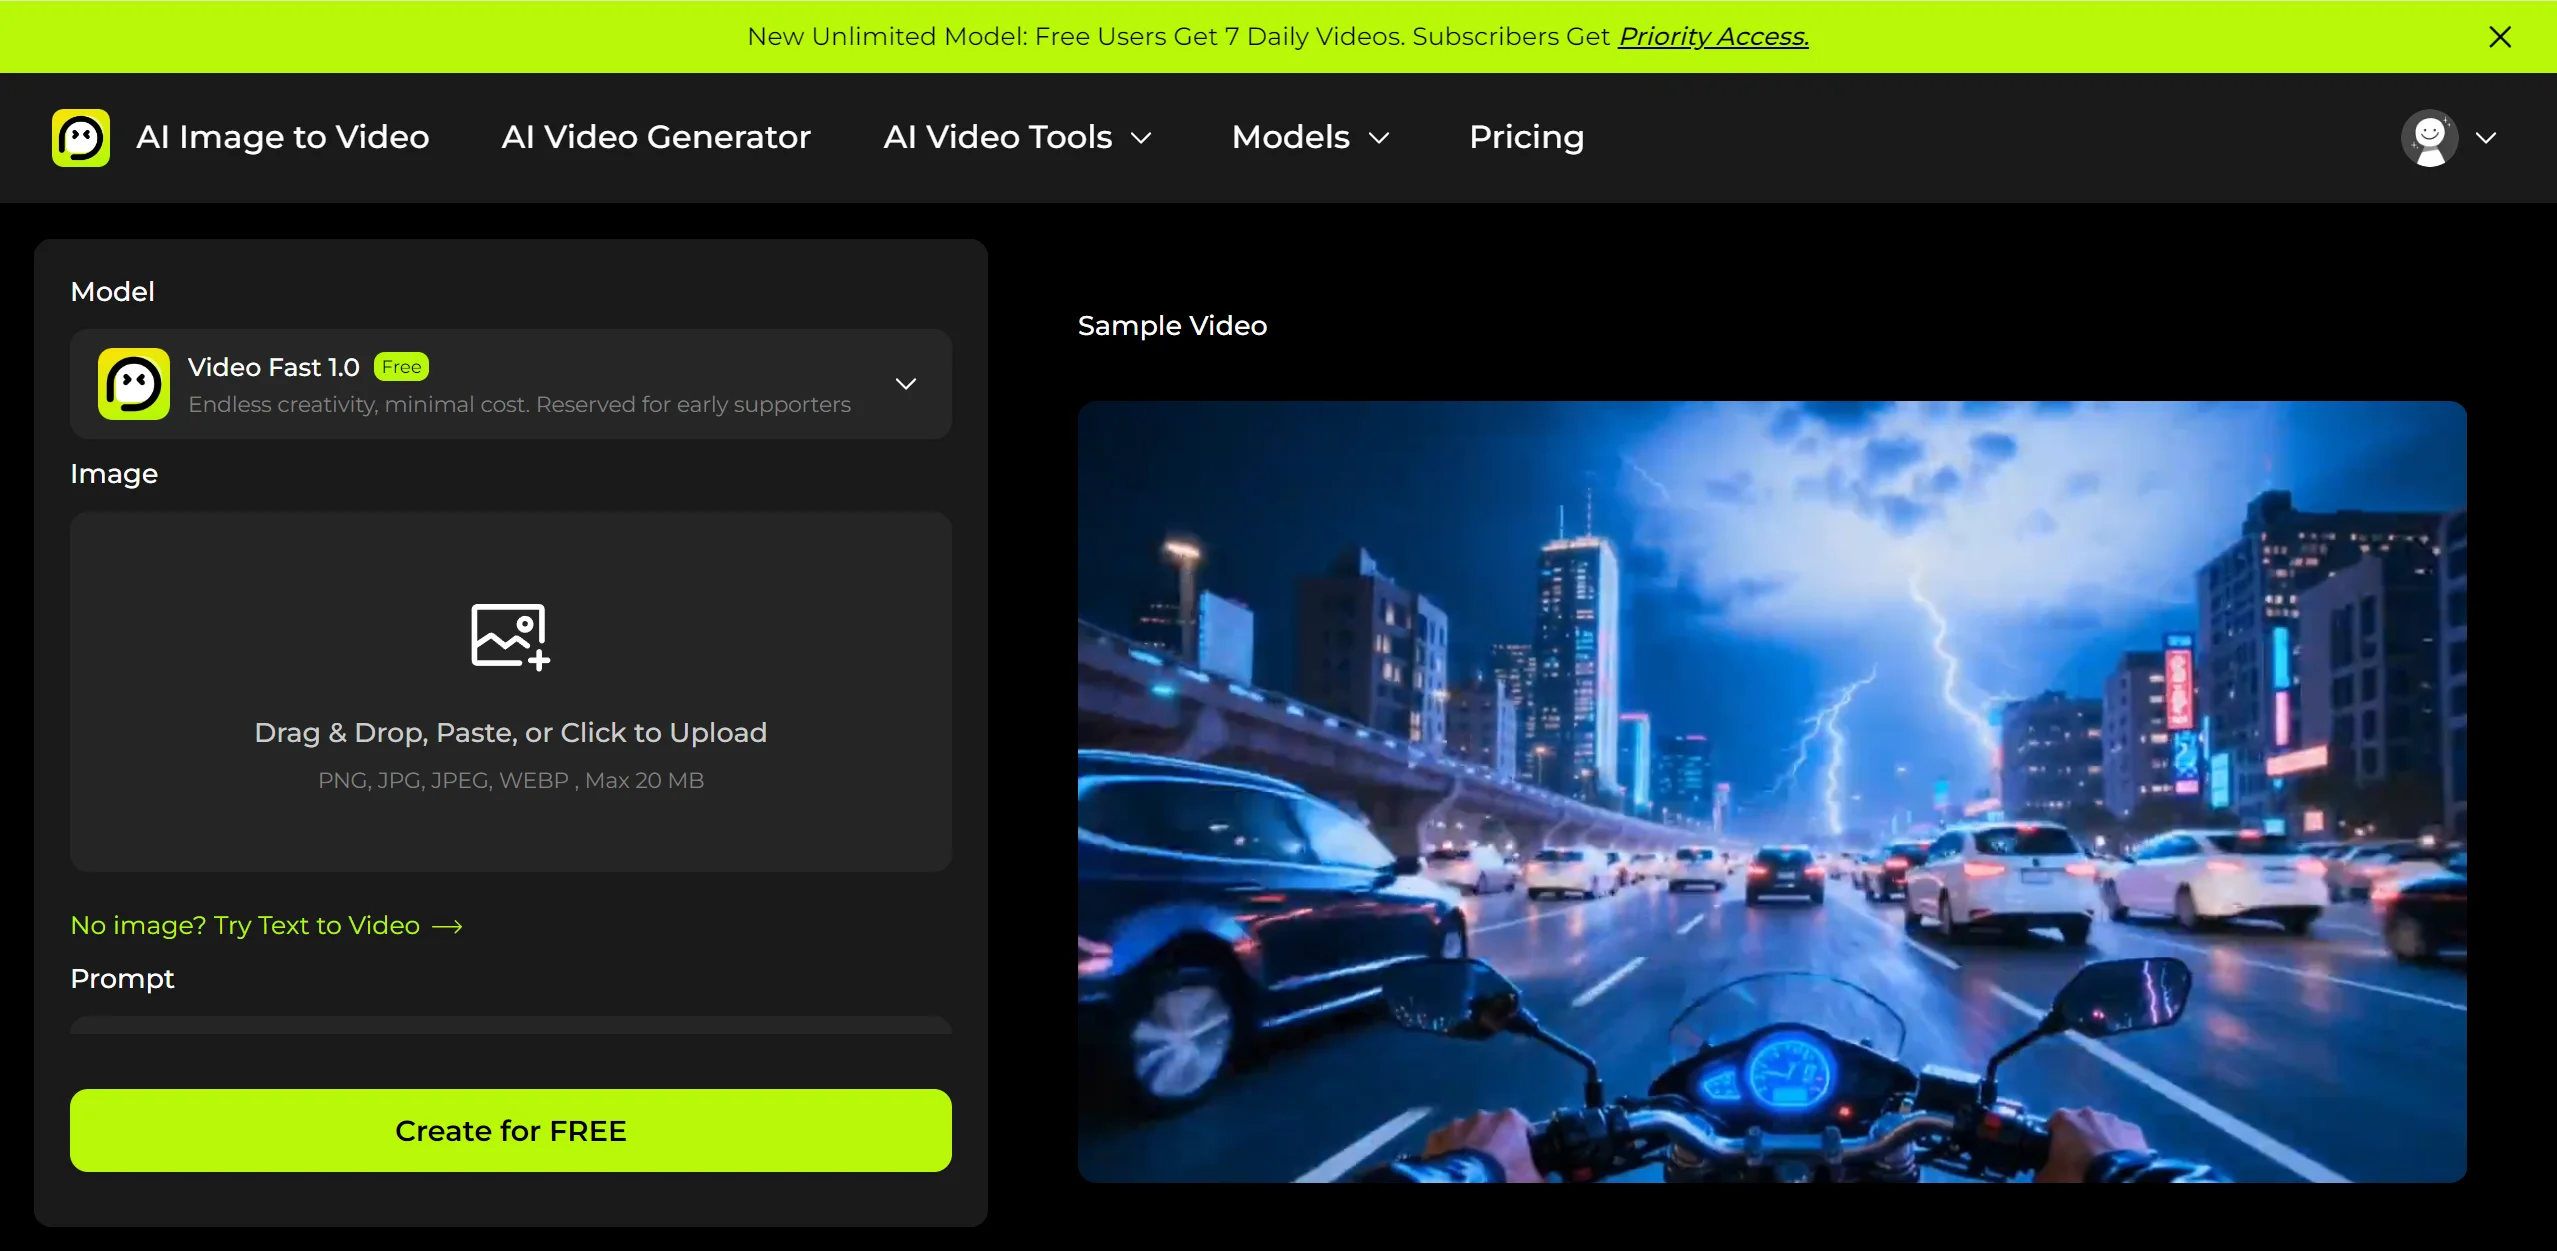Screen dimensions: 2557x1251
Task: Navigate to the Pricing page
Action: pos(1526,137)
